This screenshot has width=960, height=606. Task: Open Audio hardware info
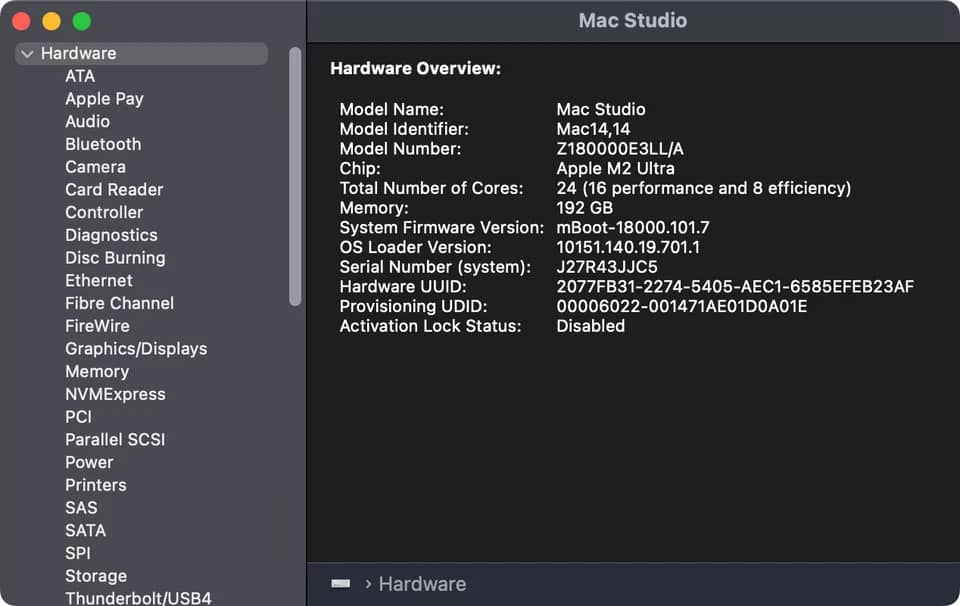coord(88,121)
